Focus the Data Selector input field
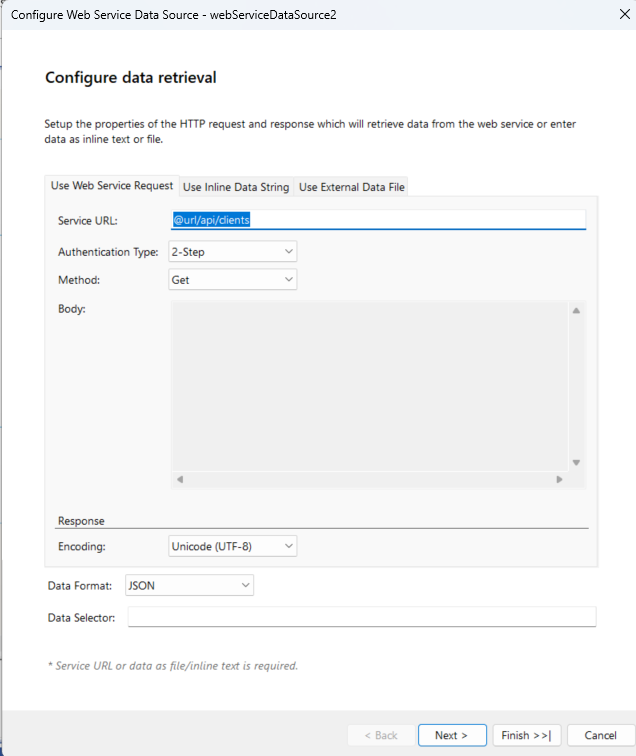The height and width of the screenshot is (756, 636). (x=362, y=617)
